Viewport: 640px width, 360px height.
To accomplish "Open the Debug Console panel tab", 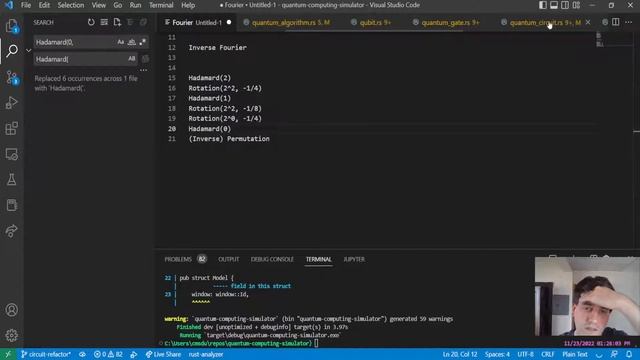I will pos(272,259).
